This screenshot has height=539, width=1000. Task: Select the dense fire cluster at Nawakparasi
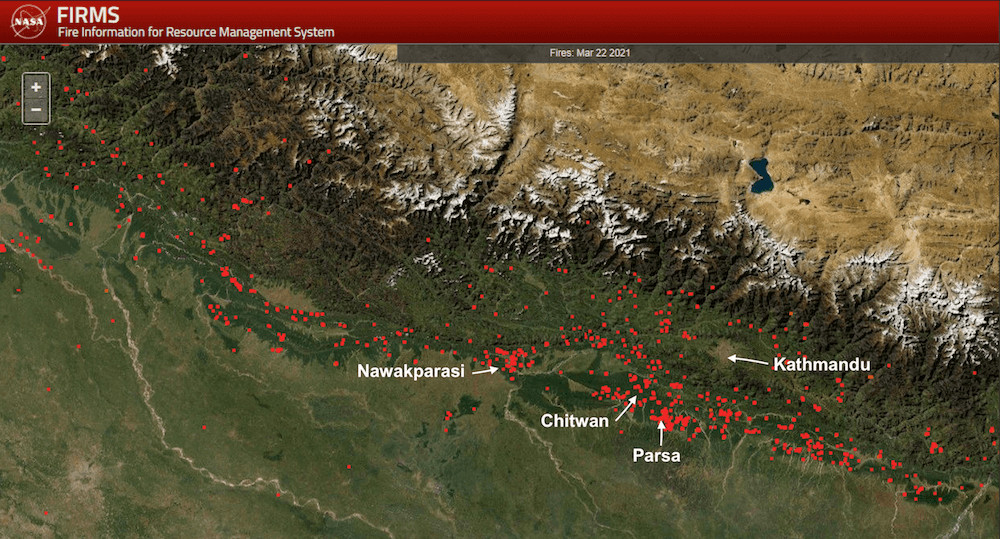click(x=513, y=360)
